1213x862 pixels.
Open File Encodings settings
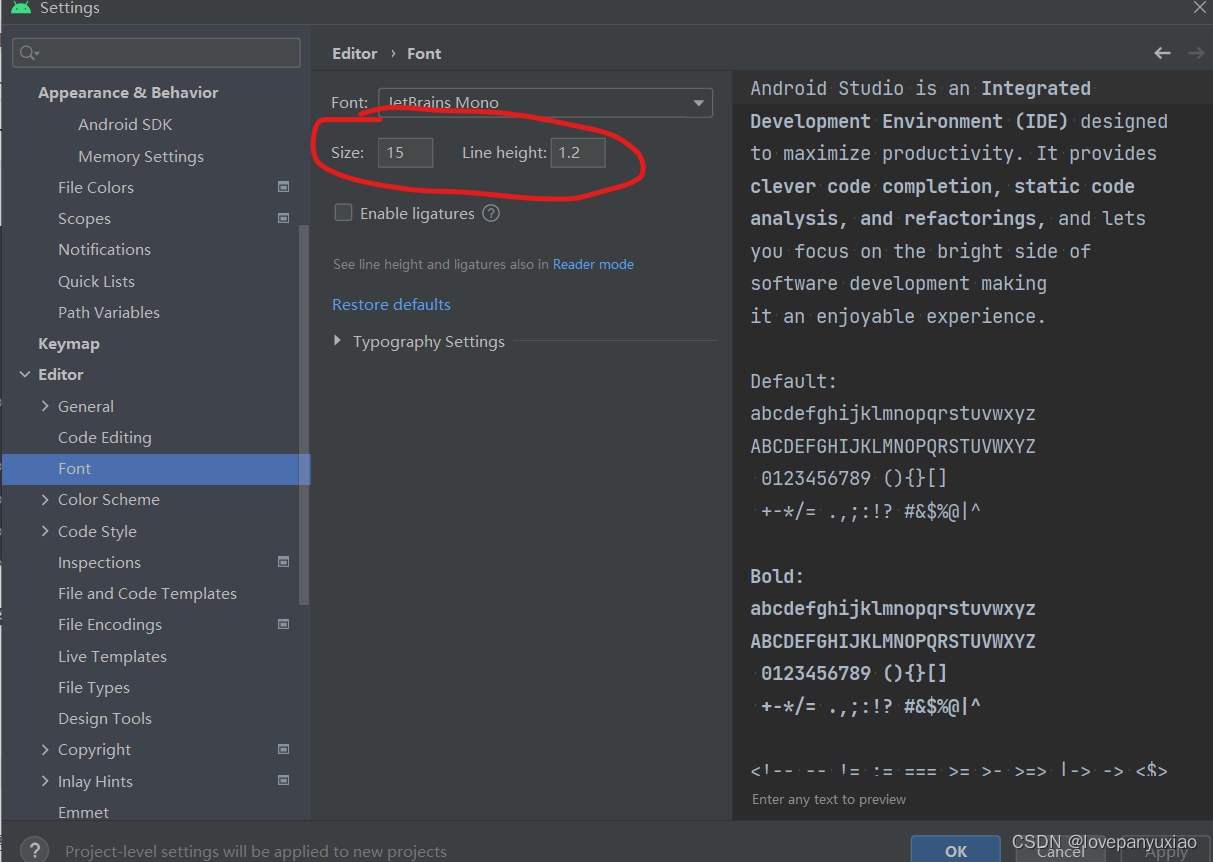point(110,624)
